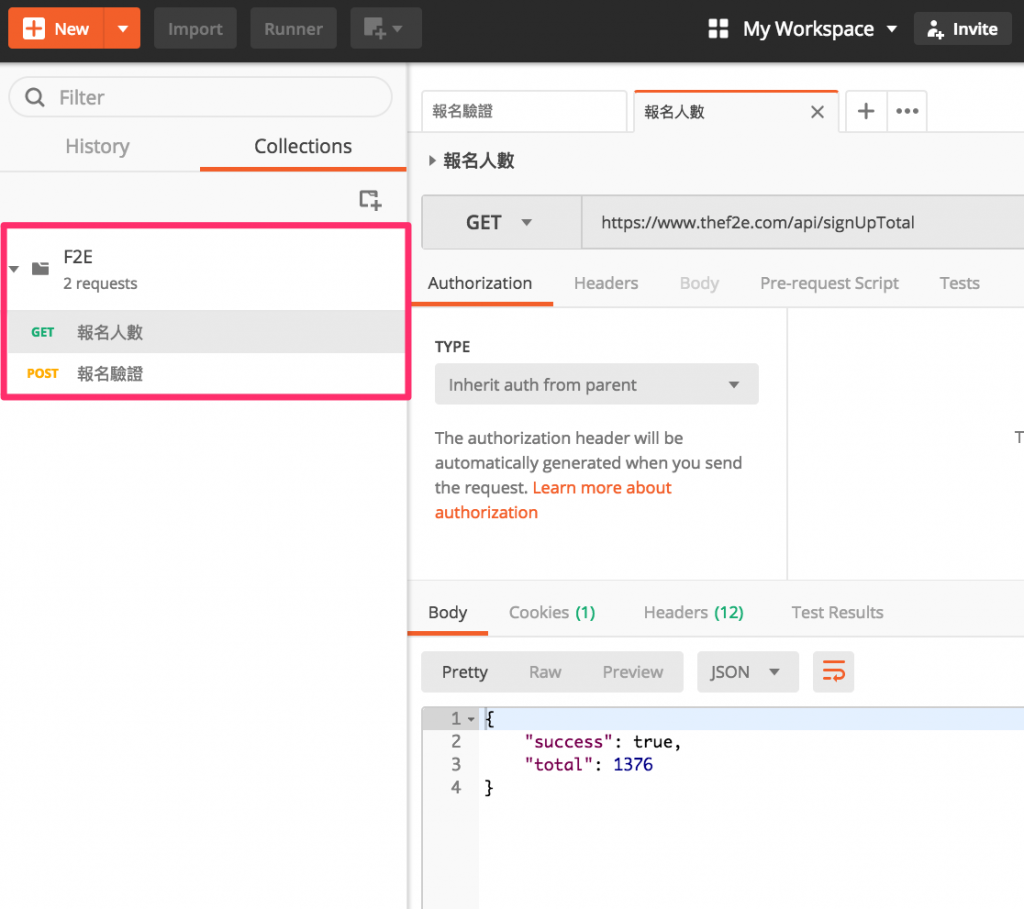This screenshot has height=909, width=1024.
Task: Select the Authorization tab
Action: pos(480,283)
